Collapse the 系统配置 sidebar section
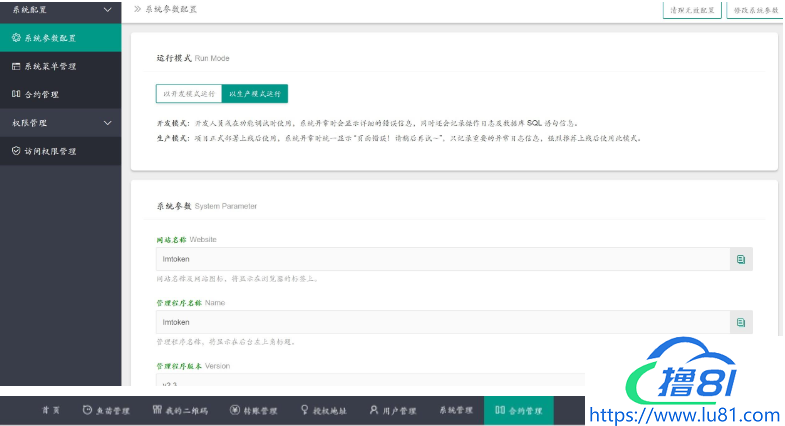The height and width of the screenshot is (426, 785). tap(108, 9)
